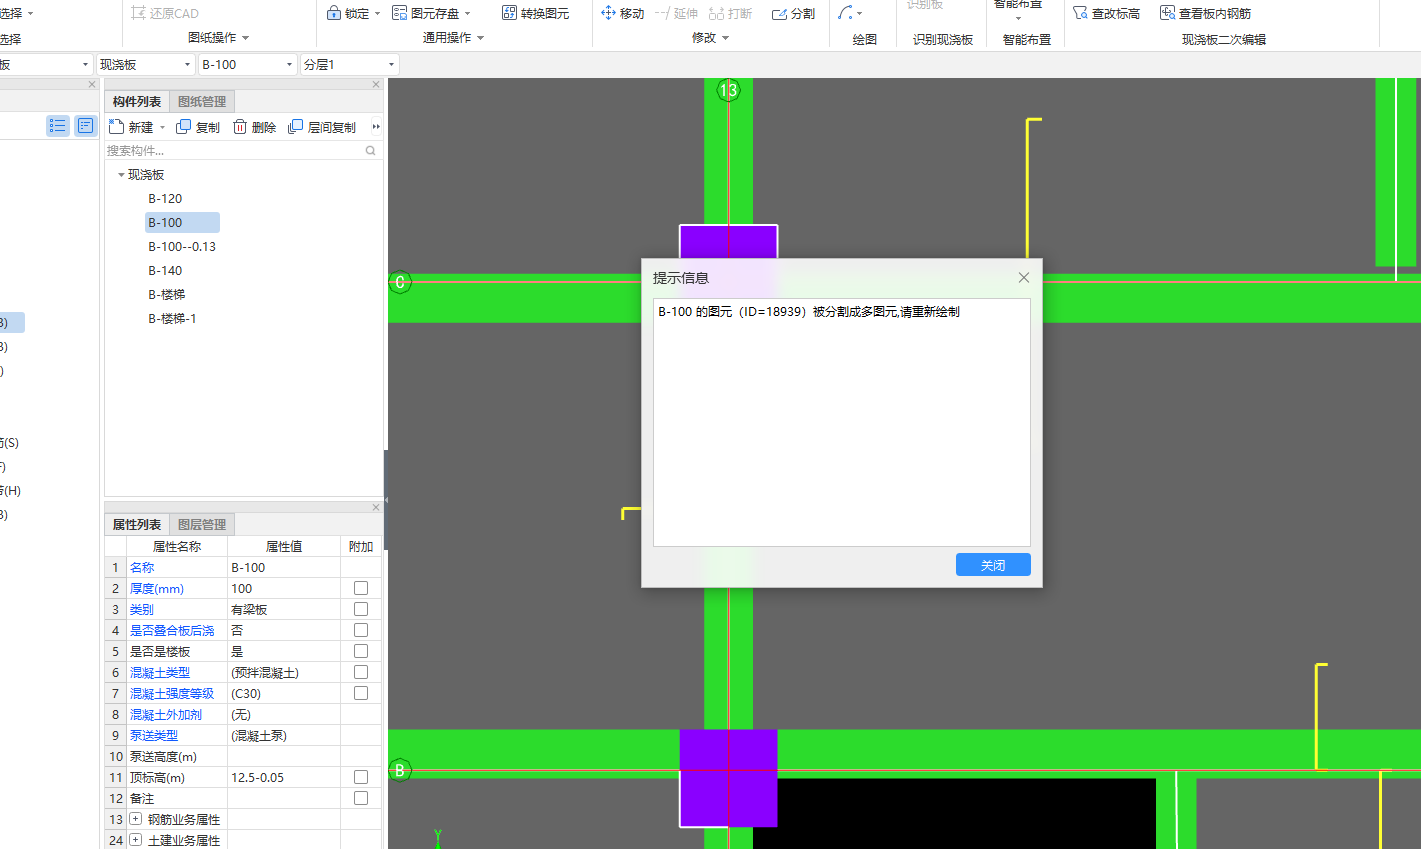
Task: Expand the 通用操作 group dropdown
Action: click(x=480, y=38)
